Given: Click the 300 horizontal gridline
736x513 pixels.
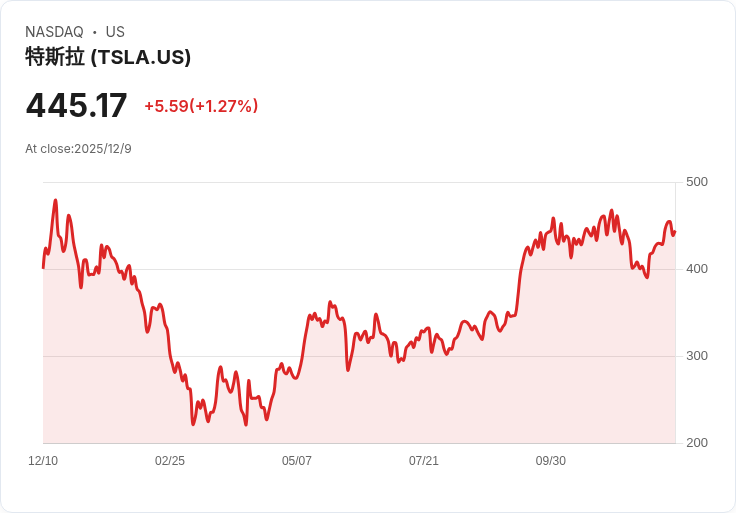Looking at the screenshot, I should (359, 356).
